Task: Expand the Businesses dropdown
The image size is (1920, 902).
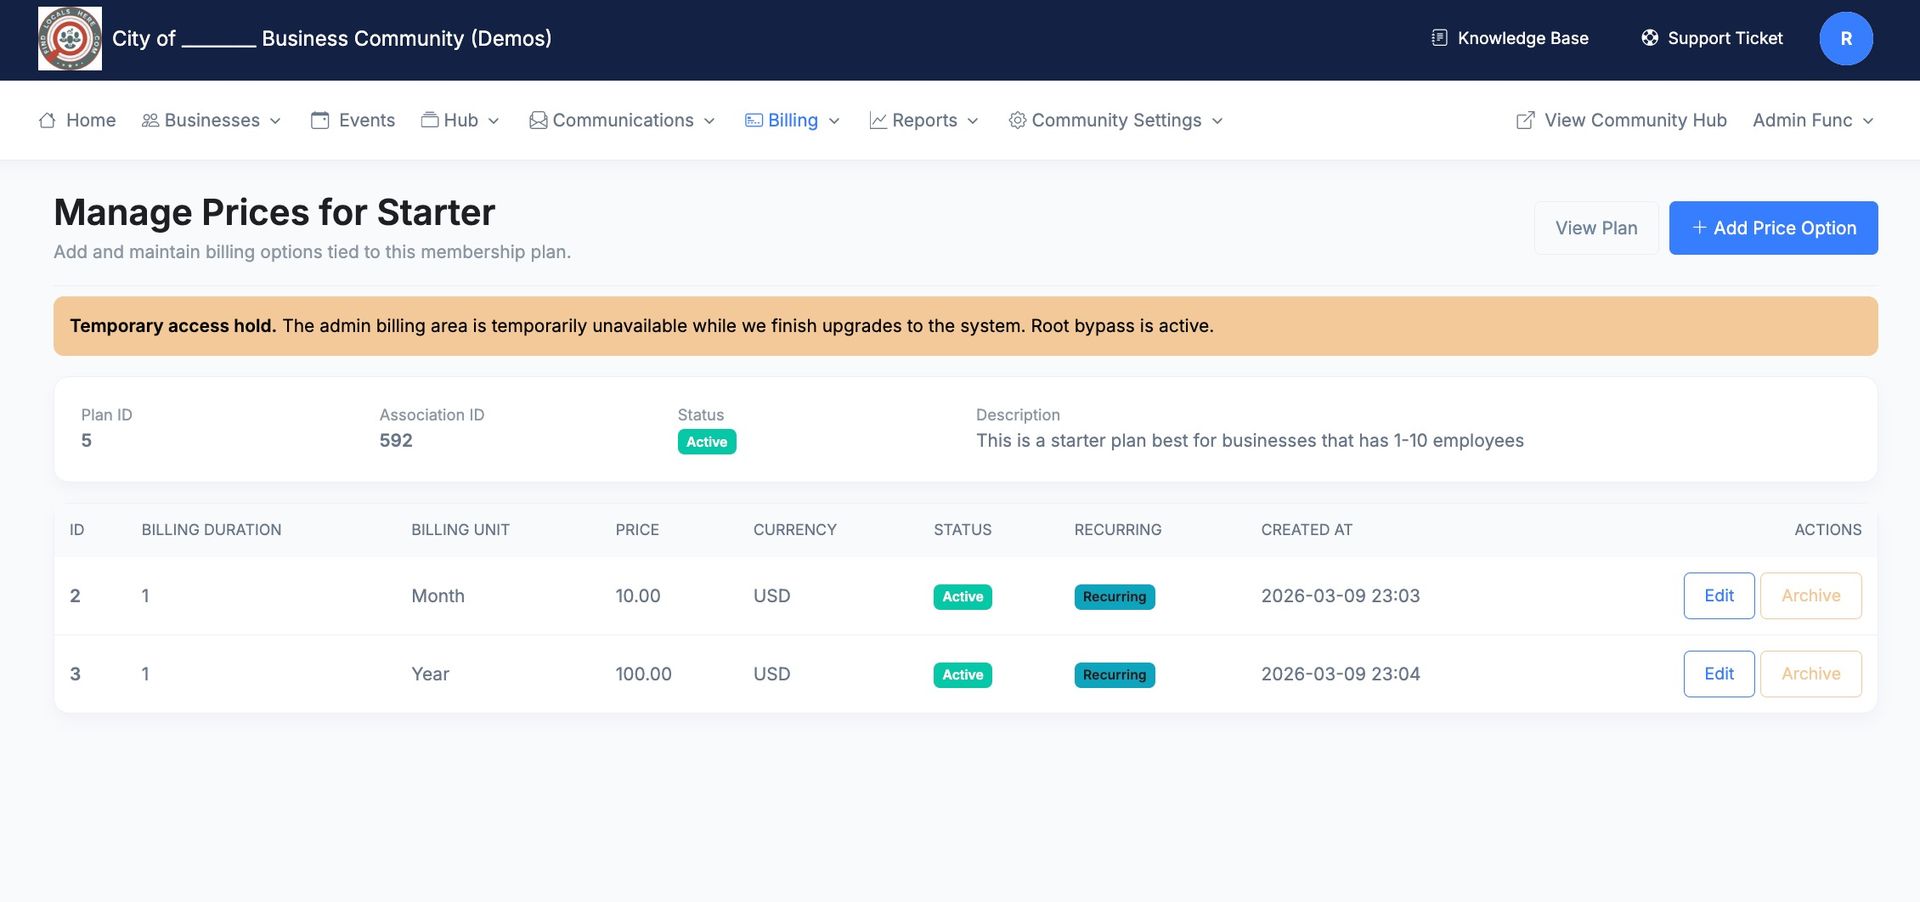Action: [x=211, y=120]
